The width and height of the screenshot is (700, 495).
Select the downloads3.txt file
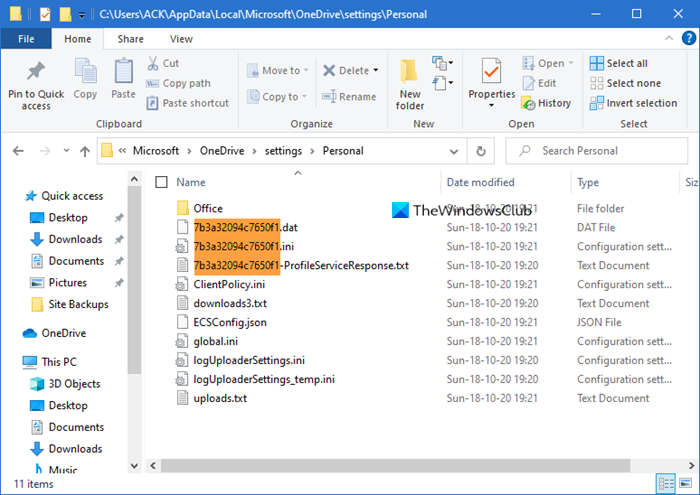230,304
